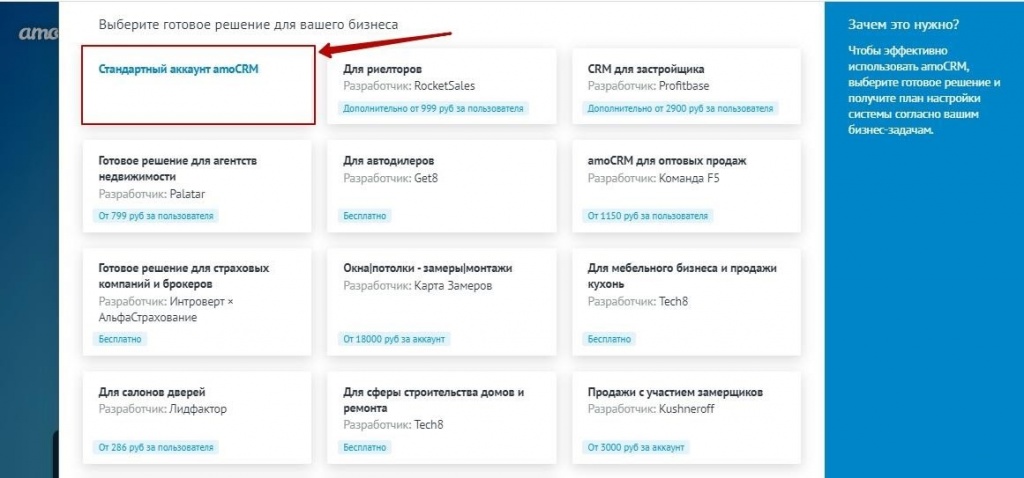Image resolution: width=1024 pixels, height=478 pixels.
Task: Click the 'От 799 руб за пользователя' badge
Action: coord(156,215)
